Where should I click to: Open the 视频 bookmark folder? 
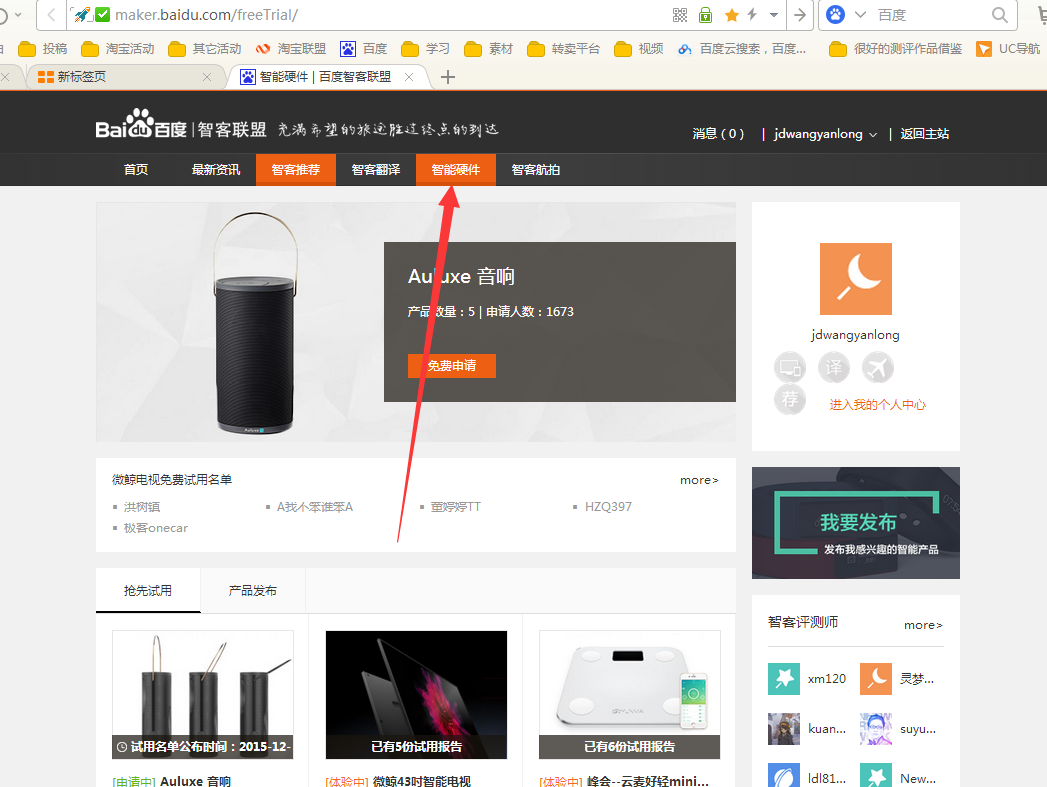tap(638, 49)
